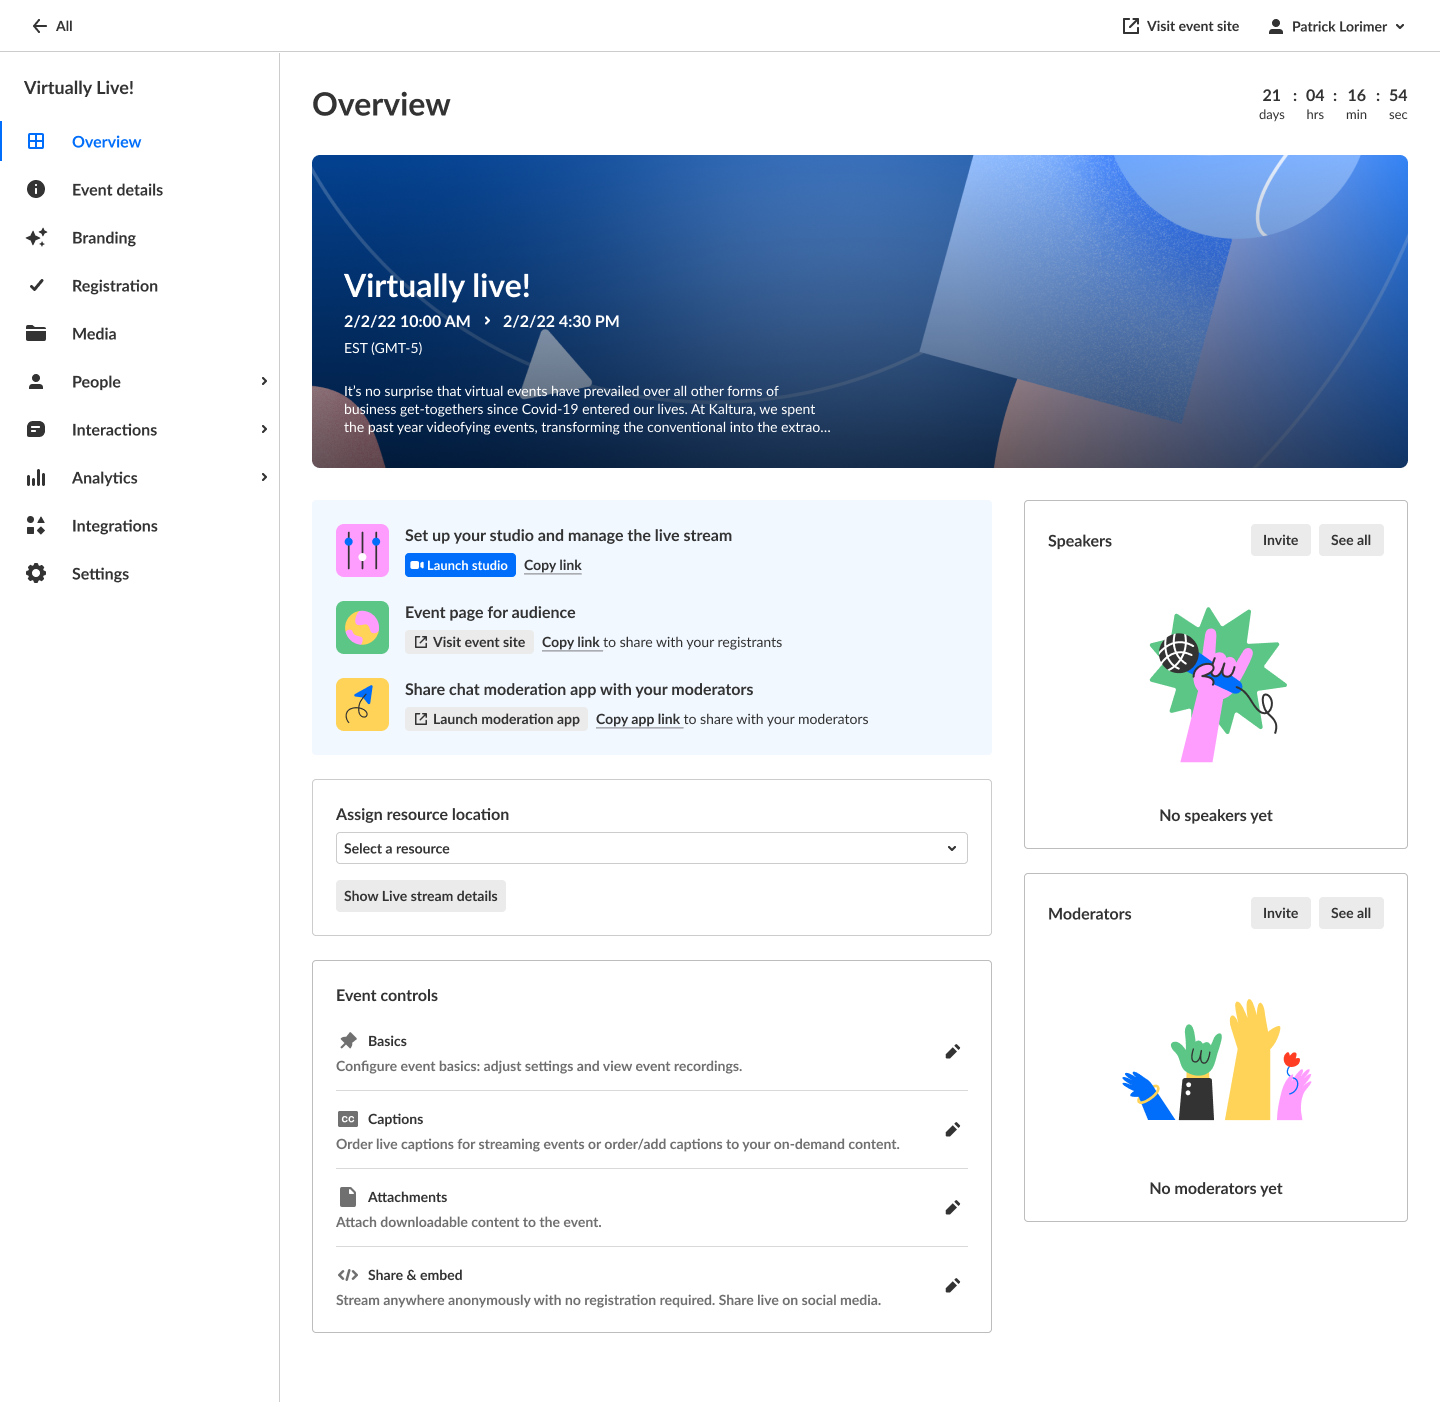Edit Basics using the pencil icon
This screenshot has height=1402, width=1440.
[x=953, y=1052]
